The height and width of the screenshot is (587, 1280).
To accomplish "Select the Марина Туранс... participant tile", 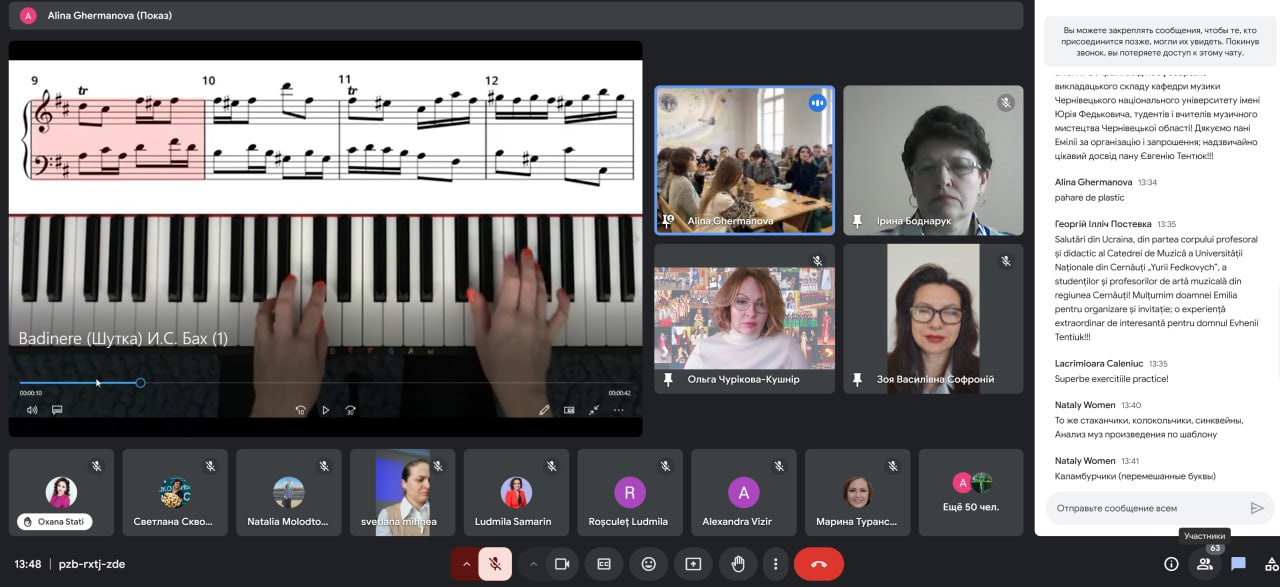I will (857, 492).
